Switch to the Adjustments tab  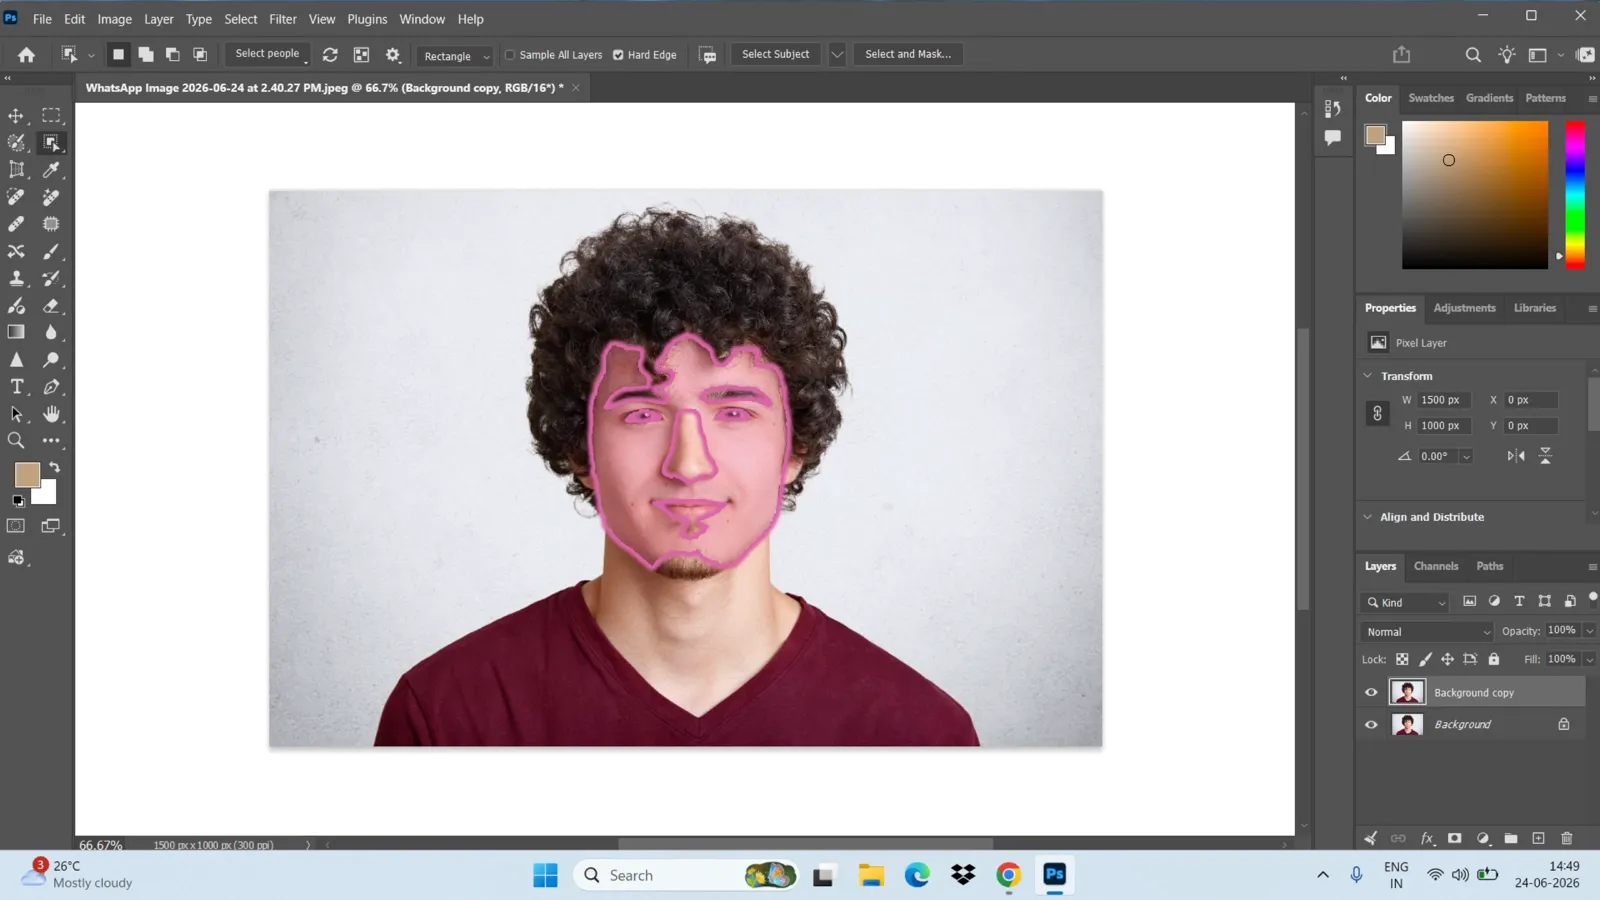1464,308
